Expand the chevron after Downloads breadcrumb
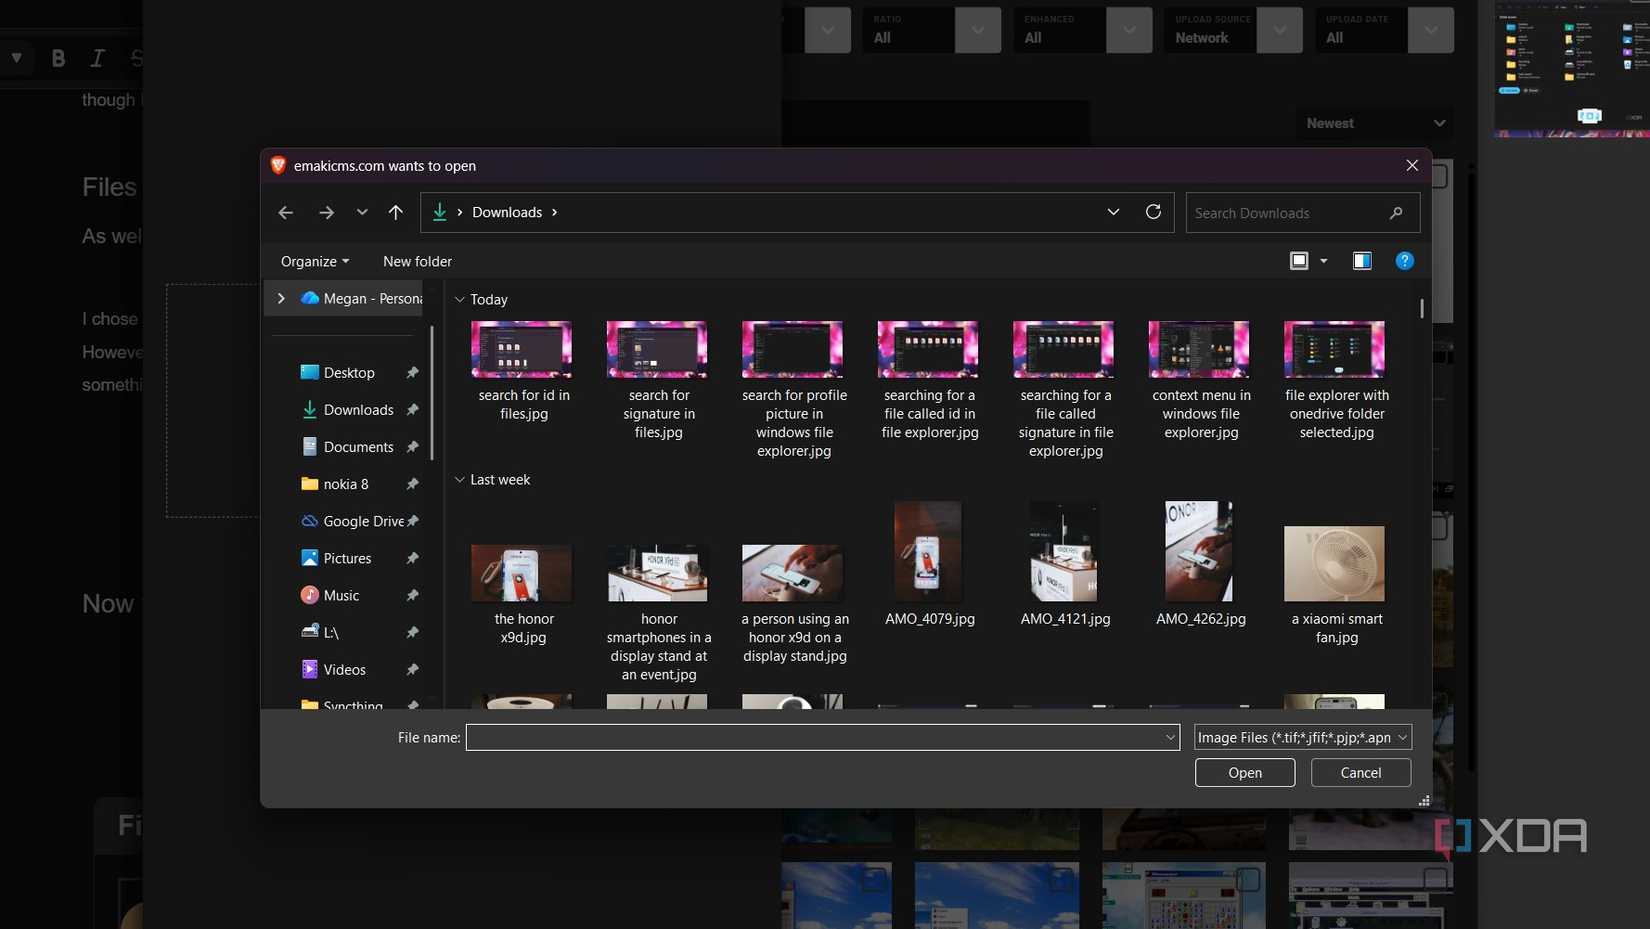Screen dimensions: 1650x929 [554, 212]
